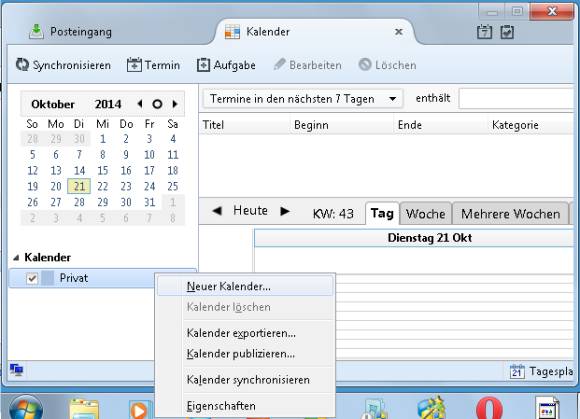
Task: Open the tasks tab icon at top right
Action: point(507,32)
